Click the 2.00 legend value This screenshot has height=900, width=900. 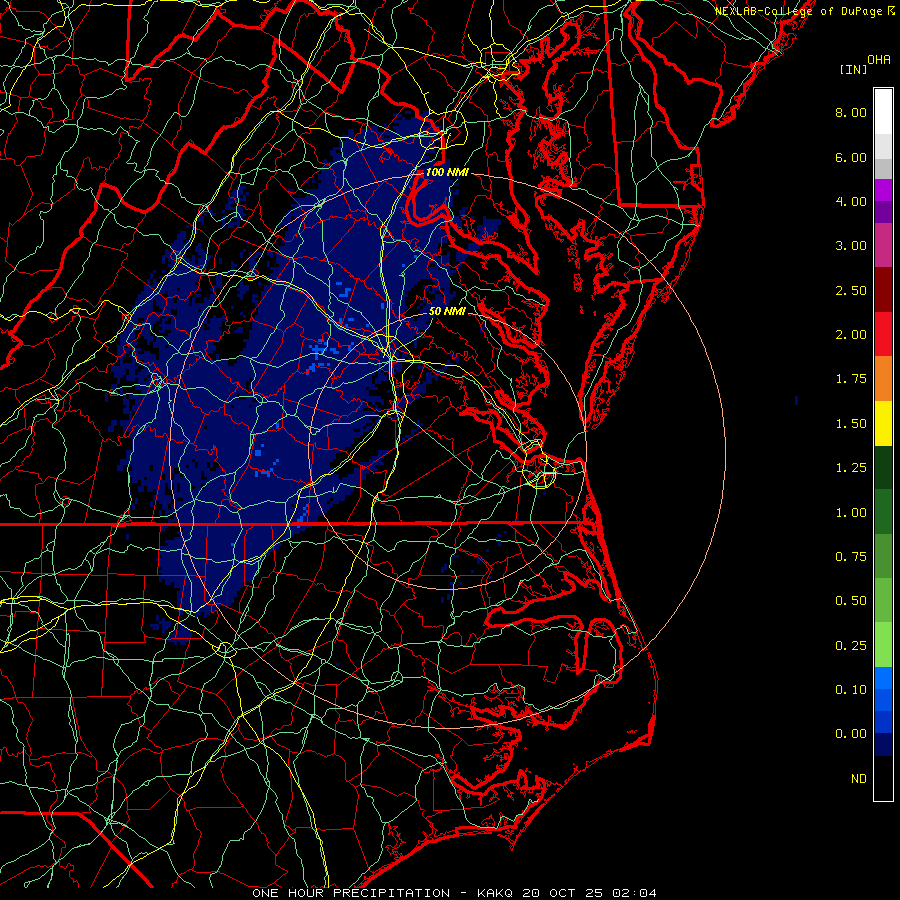click(851, 335)
